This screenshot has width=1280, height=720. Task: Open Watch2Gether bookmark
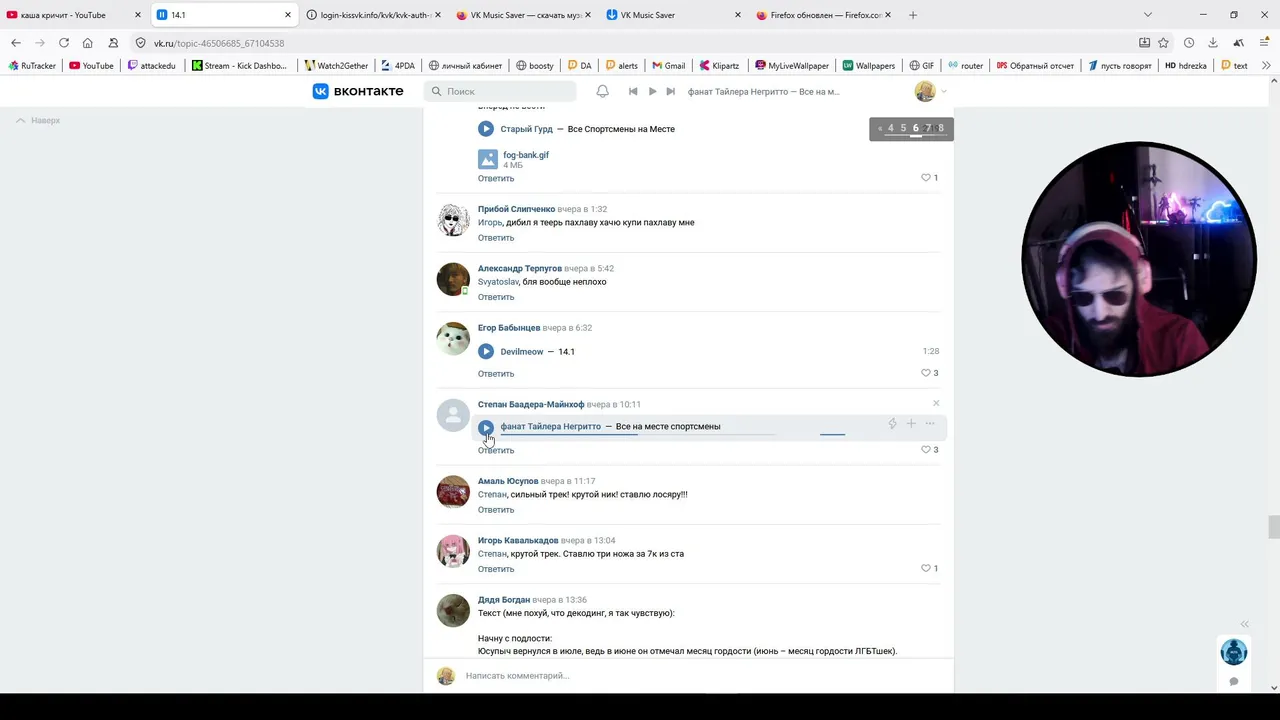coord(336,66)
